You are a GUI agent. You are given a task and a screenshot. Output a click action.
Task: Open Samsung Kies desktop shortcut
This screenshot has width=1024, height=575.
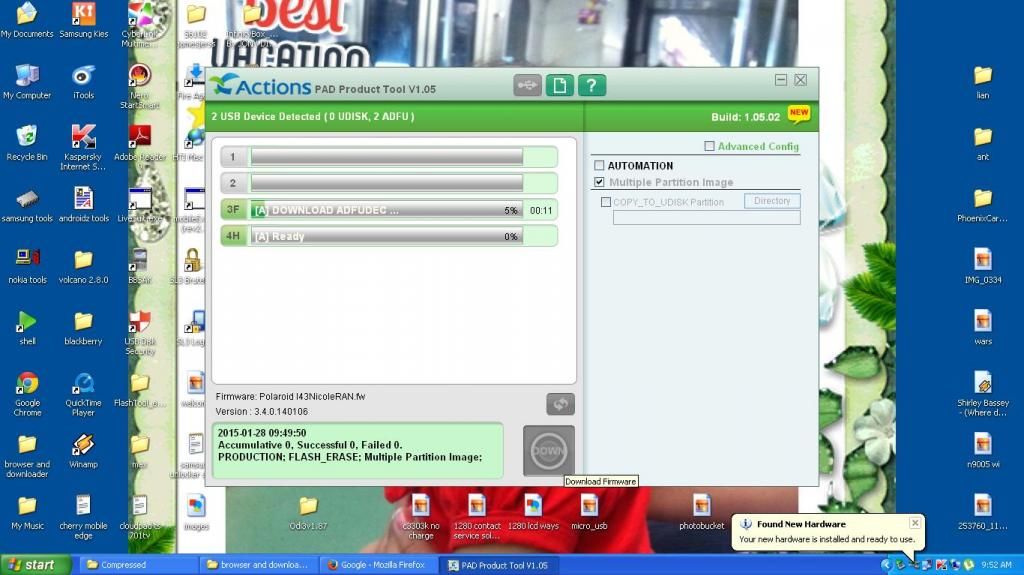coord(84,20)
